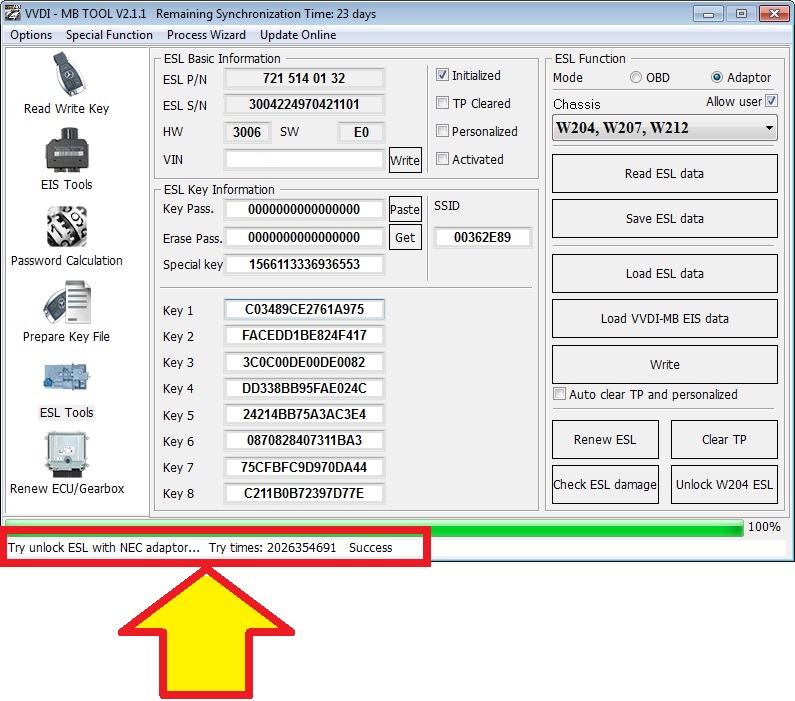The width and height of the screenshot is (795, 701).
Task: Click the Key 7 field 75CFBFC9D970DA44
Action: [x=304, y=467]
